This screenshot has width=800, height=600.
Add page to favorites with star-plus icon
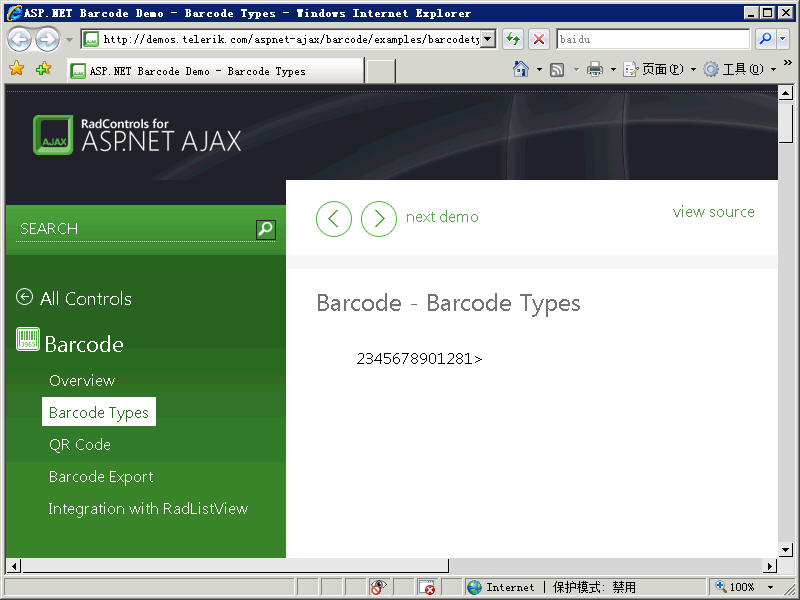tap(43, 68)
